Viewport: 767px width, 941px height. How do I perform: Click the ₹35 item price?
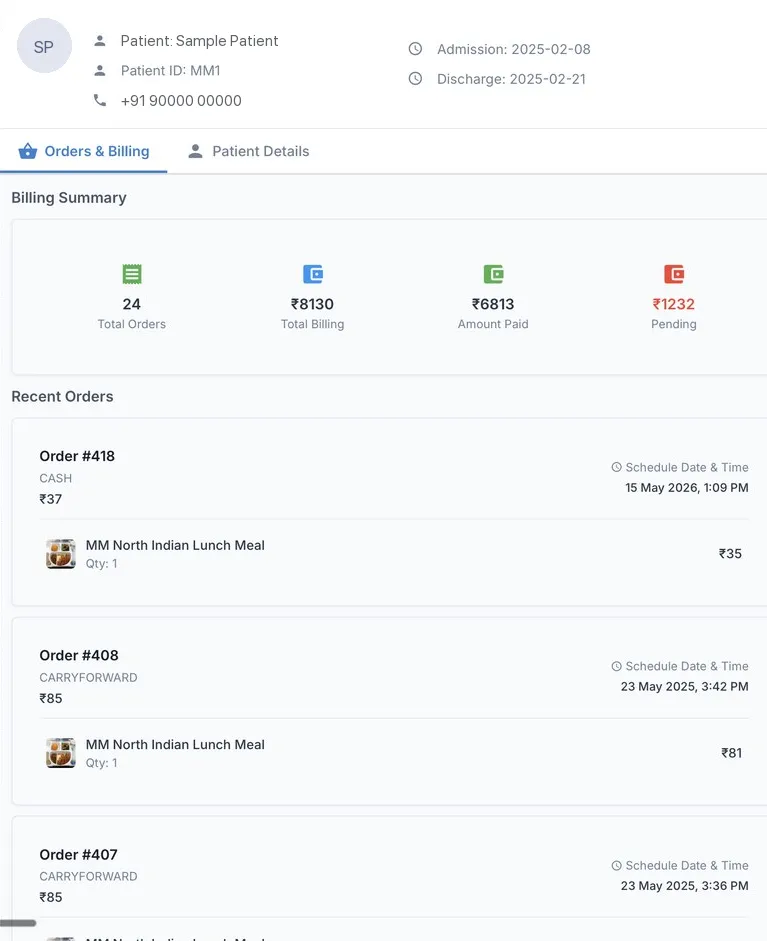coord(730,553)
